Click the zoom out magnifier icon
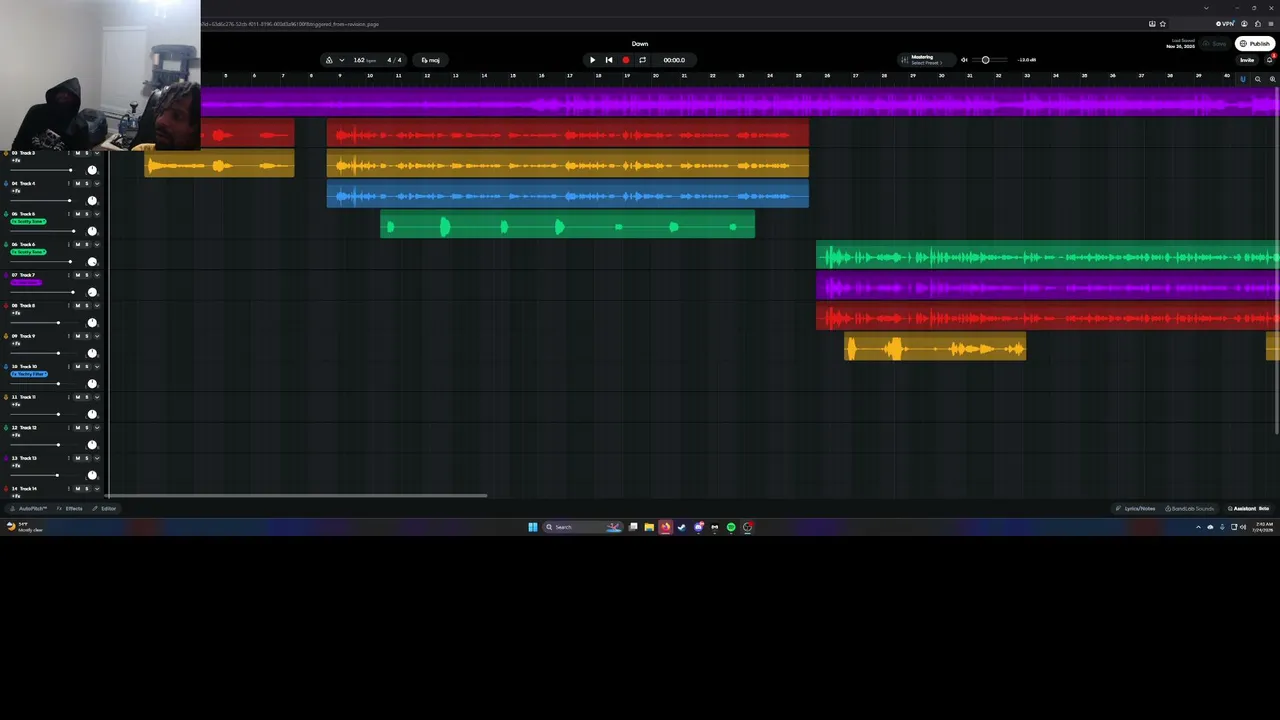The image size is (1280, 720). [1258, 79]
